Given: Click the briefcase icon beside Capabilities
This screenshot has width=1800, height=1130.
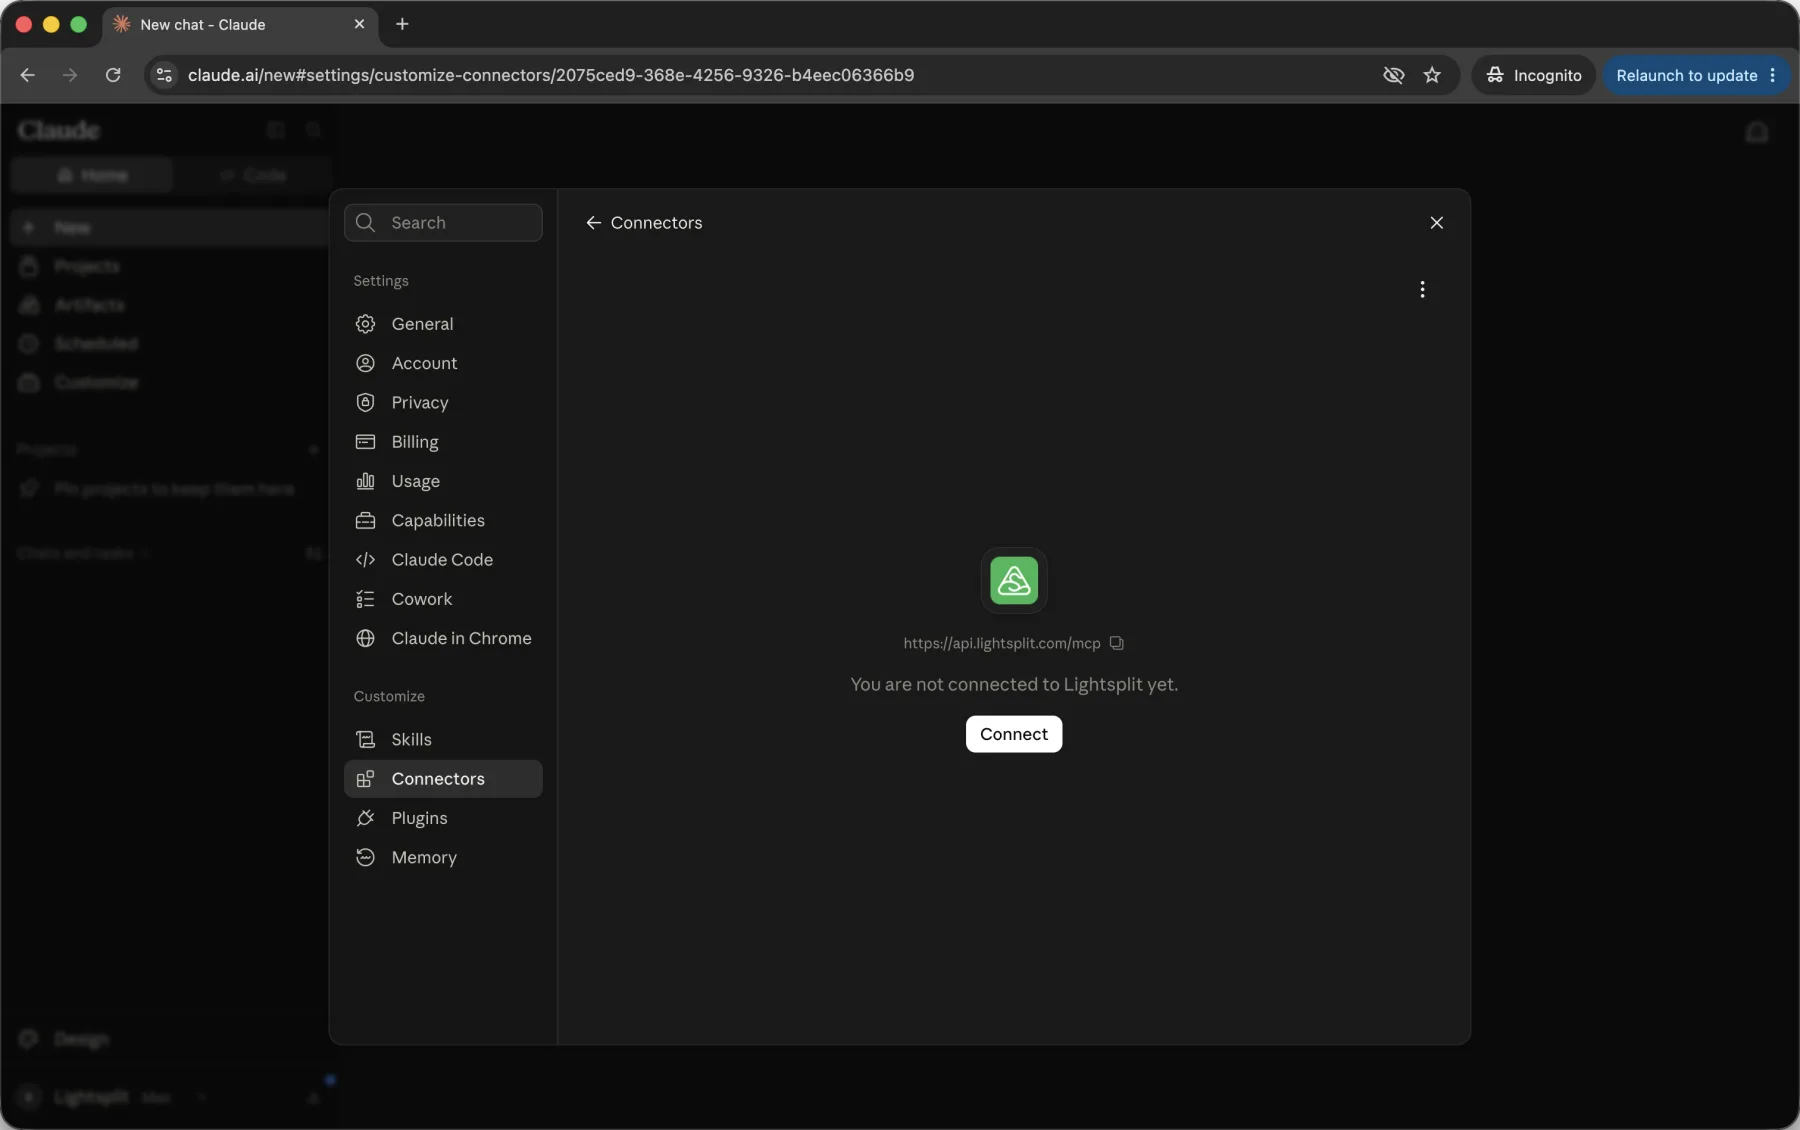Looking at the screenshot, I should point(365,520).
